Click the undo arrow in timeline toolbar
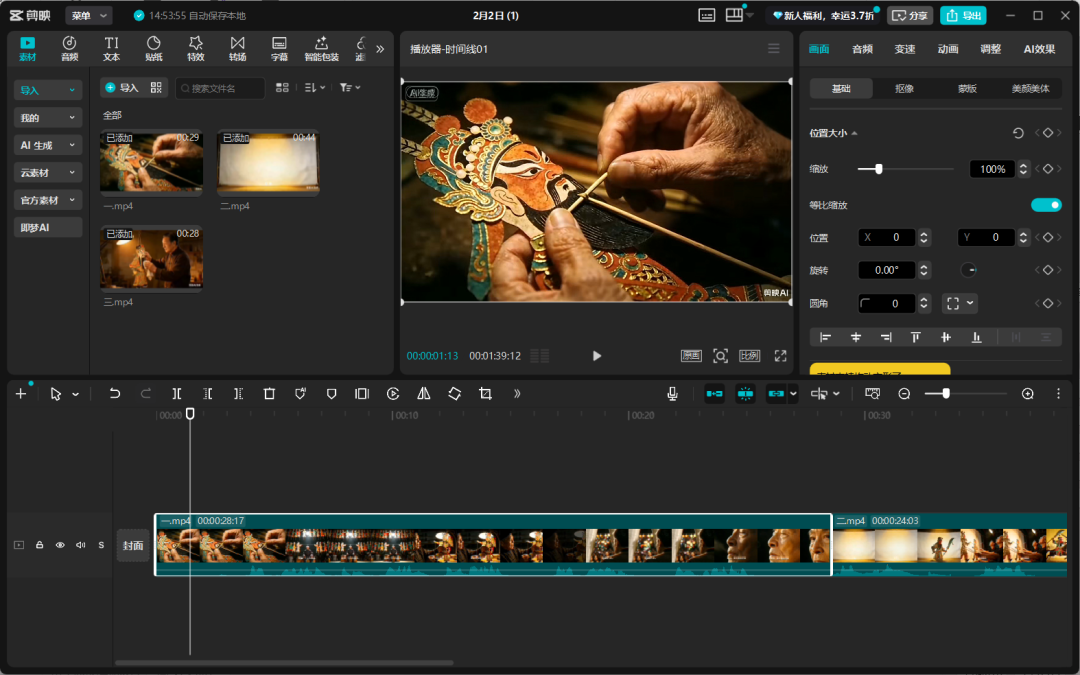Screen dimensions: 1080x675 pos(115,394)
